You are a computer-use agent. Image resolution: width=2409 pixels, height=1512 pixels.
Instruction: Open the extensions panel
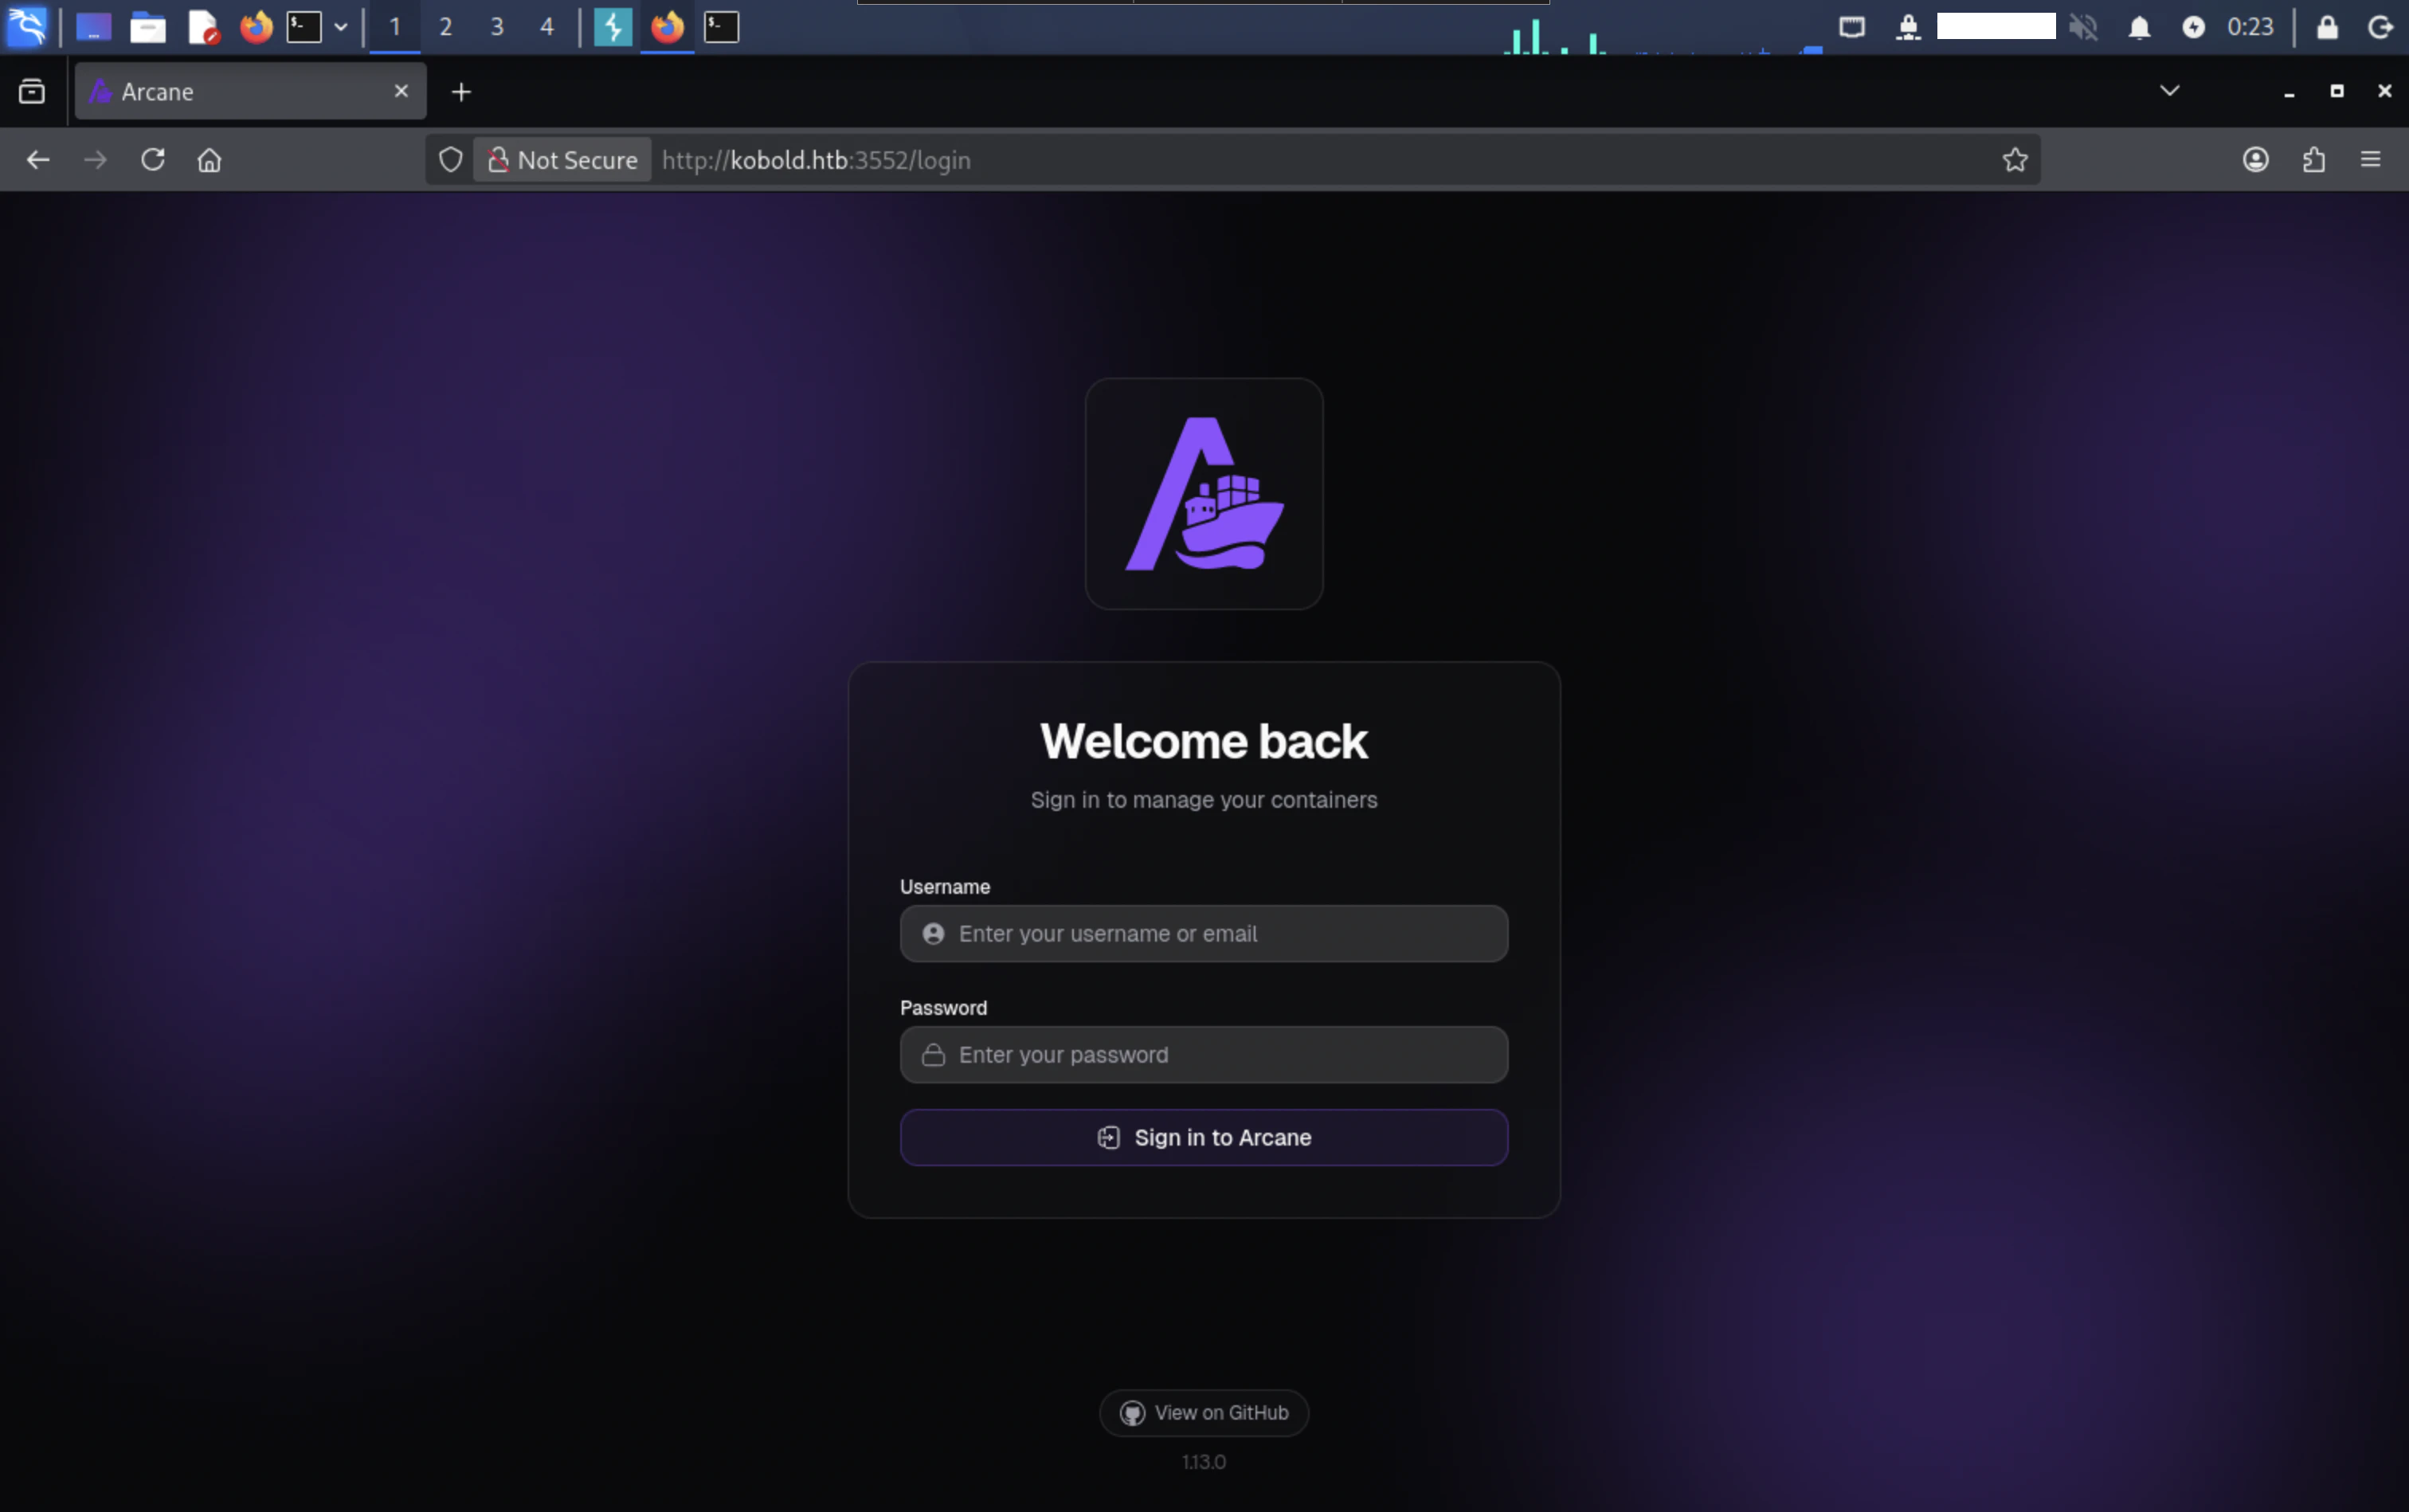[2313, 160]
